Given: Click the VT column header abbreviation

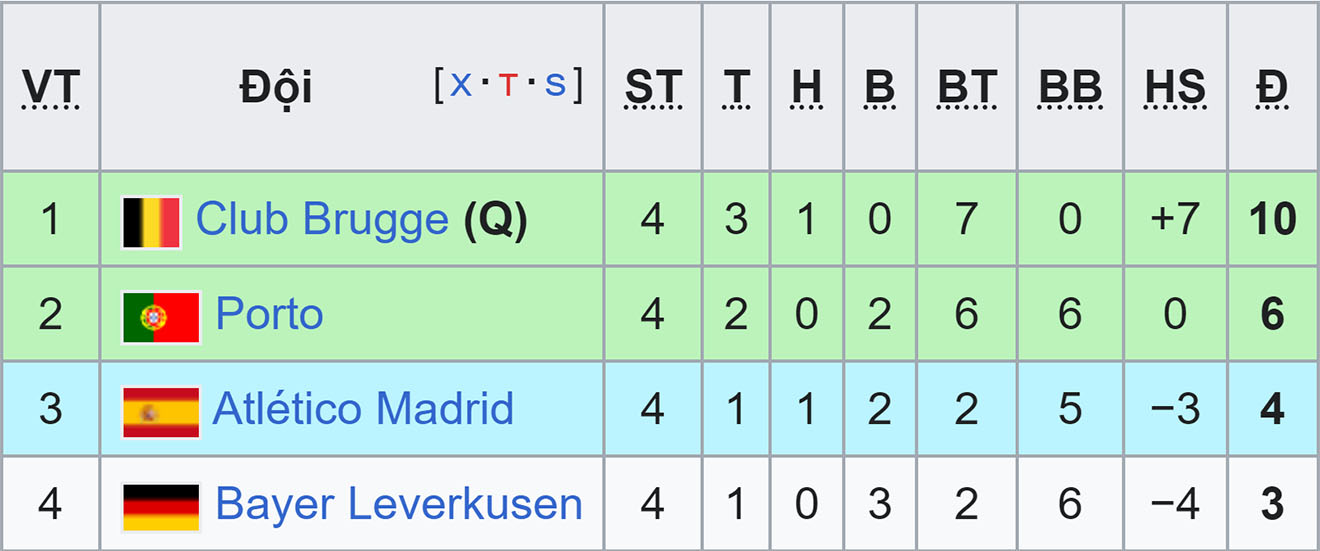Looking at the screenshot, I should tap(50, 88).
